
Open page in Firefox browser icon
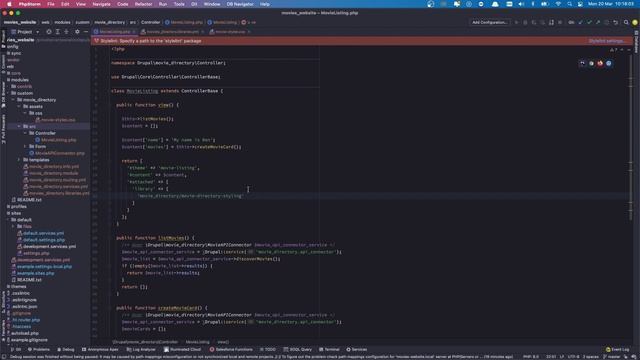click(600, 63)
